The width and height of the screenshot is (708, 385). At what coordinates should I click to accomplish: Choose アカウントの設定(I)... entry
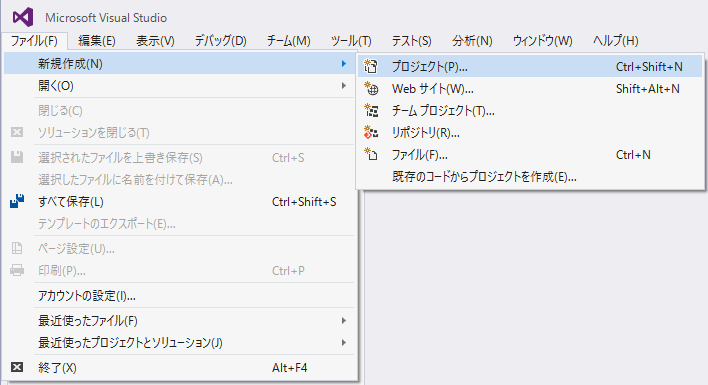(179, 296)
